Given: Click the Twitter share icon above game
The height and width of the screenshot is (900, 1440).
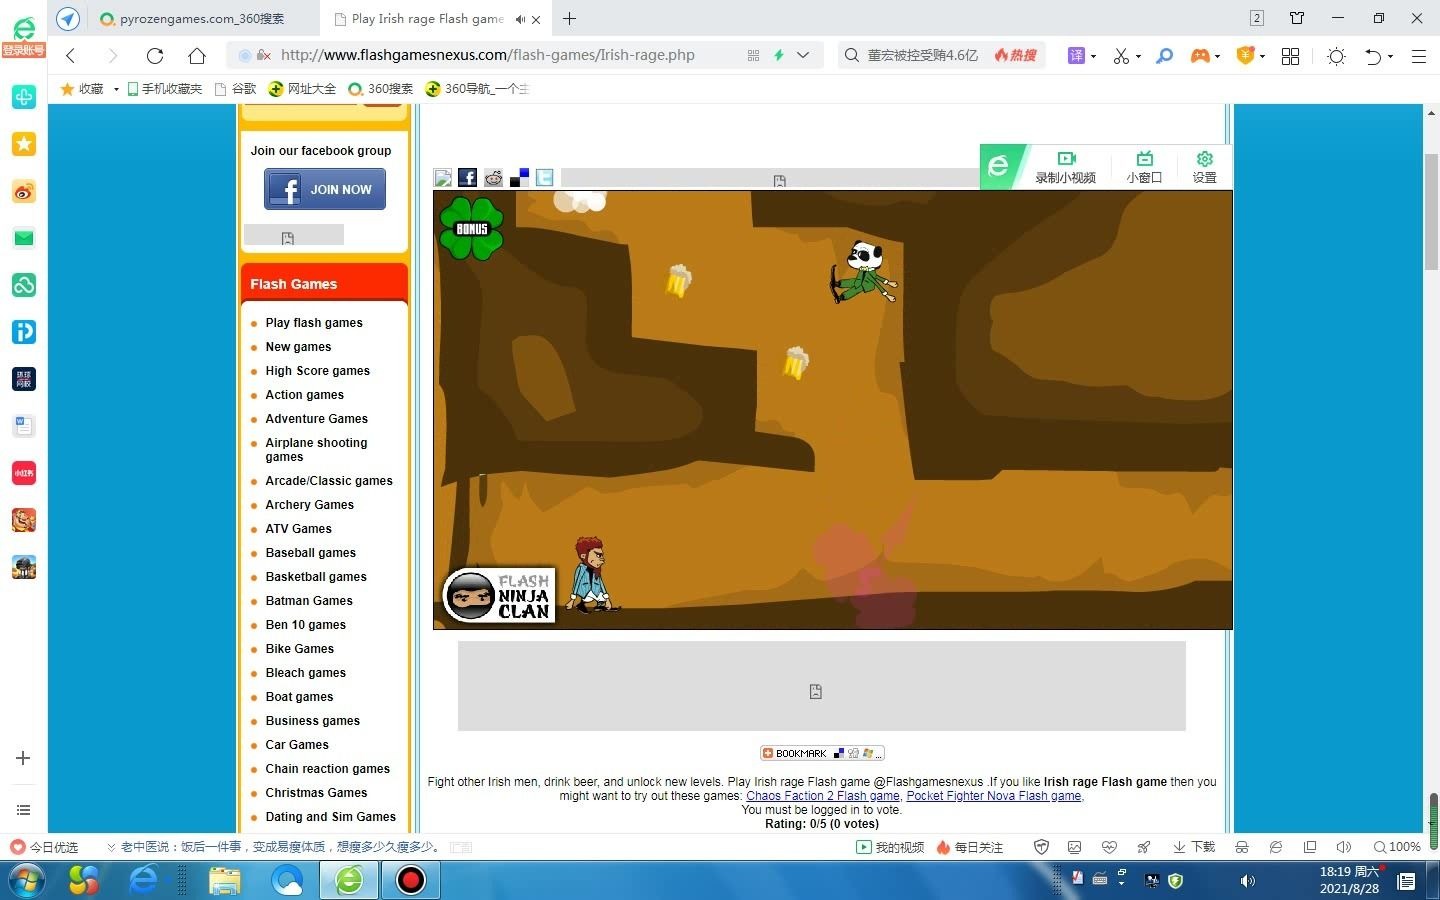Looking at the screenshot, I should (545, 177).
